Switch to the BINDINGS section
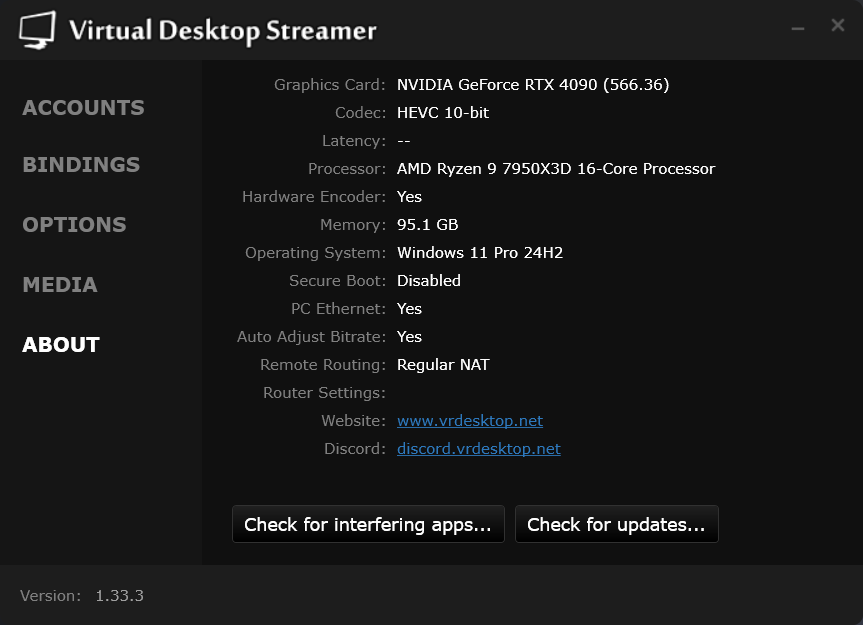The width and height of the screenshot is (863, 625). tap(80, 164)
